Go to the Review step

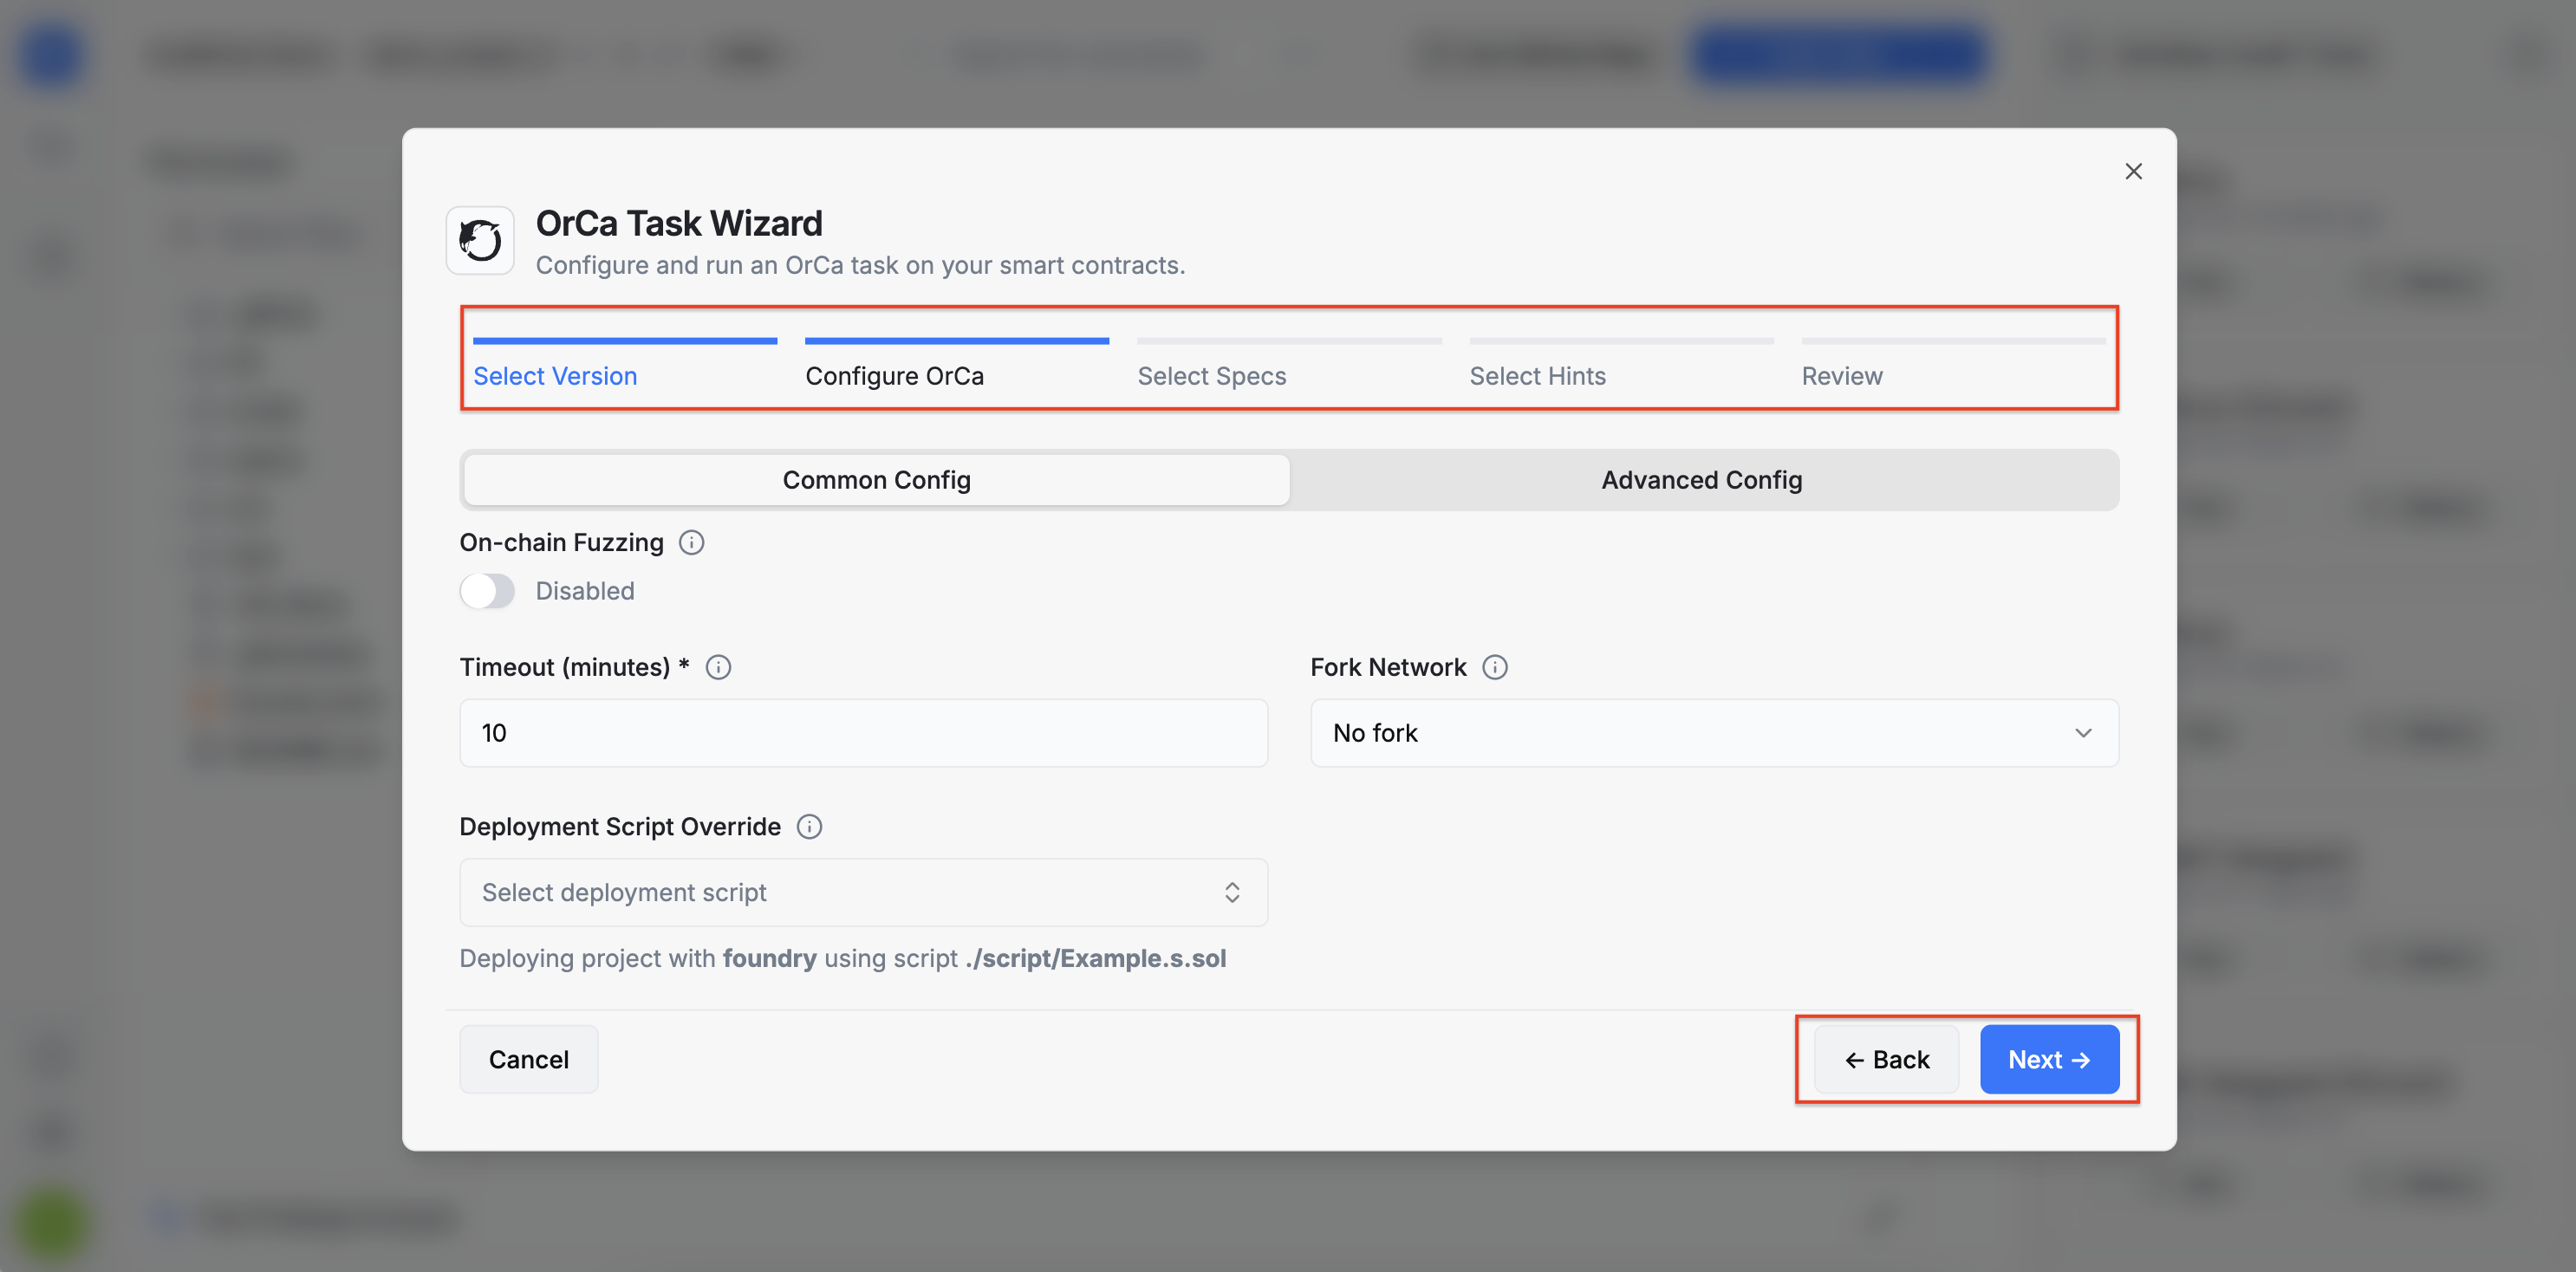click(x=1953, y=365)
